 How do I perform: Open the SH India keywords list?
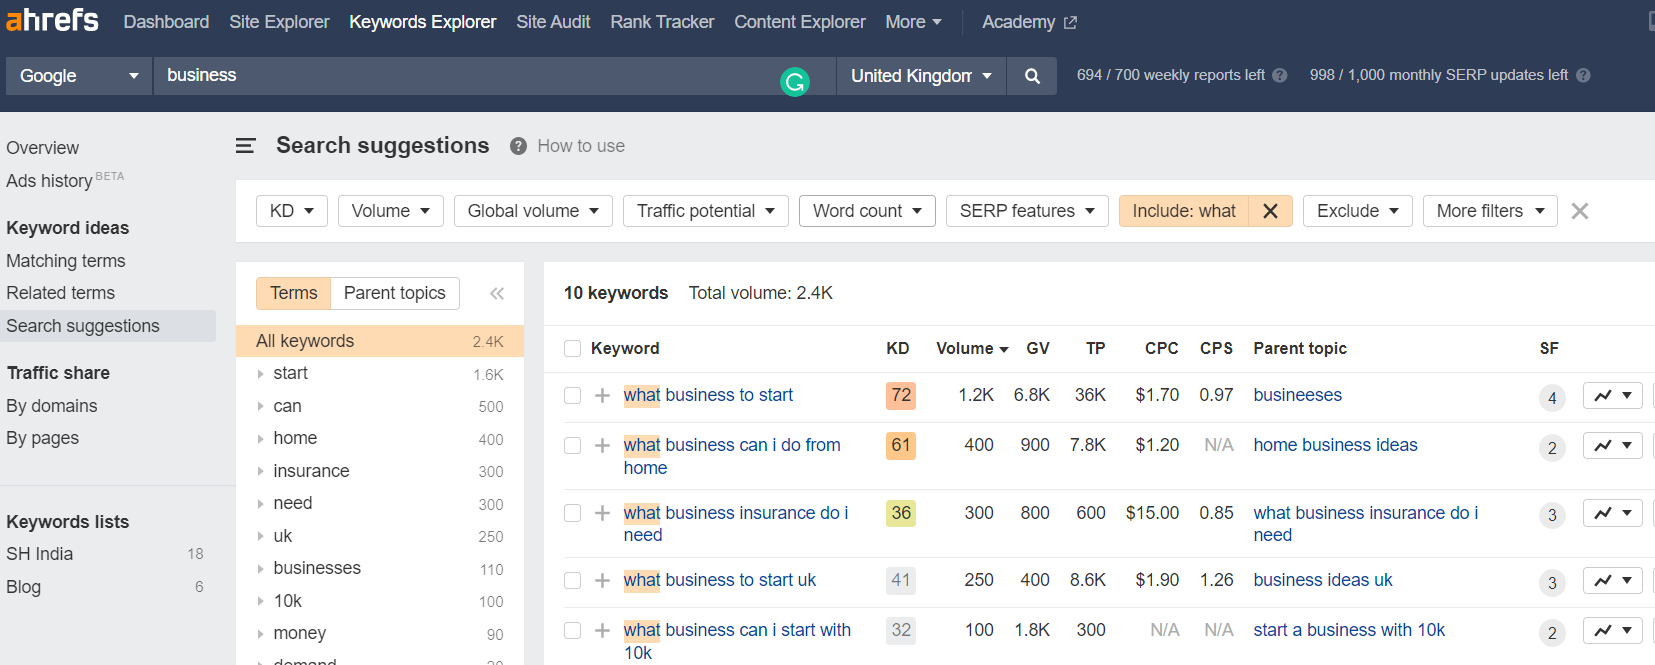click(x=40, y=554)
